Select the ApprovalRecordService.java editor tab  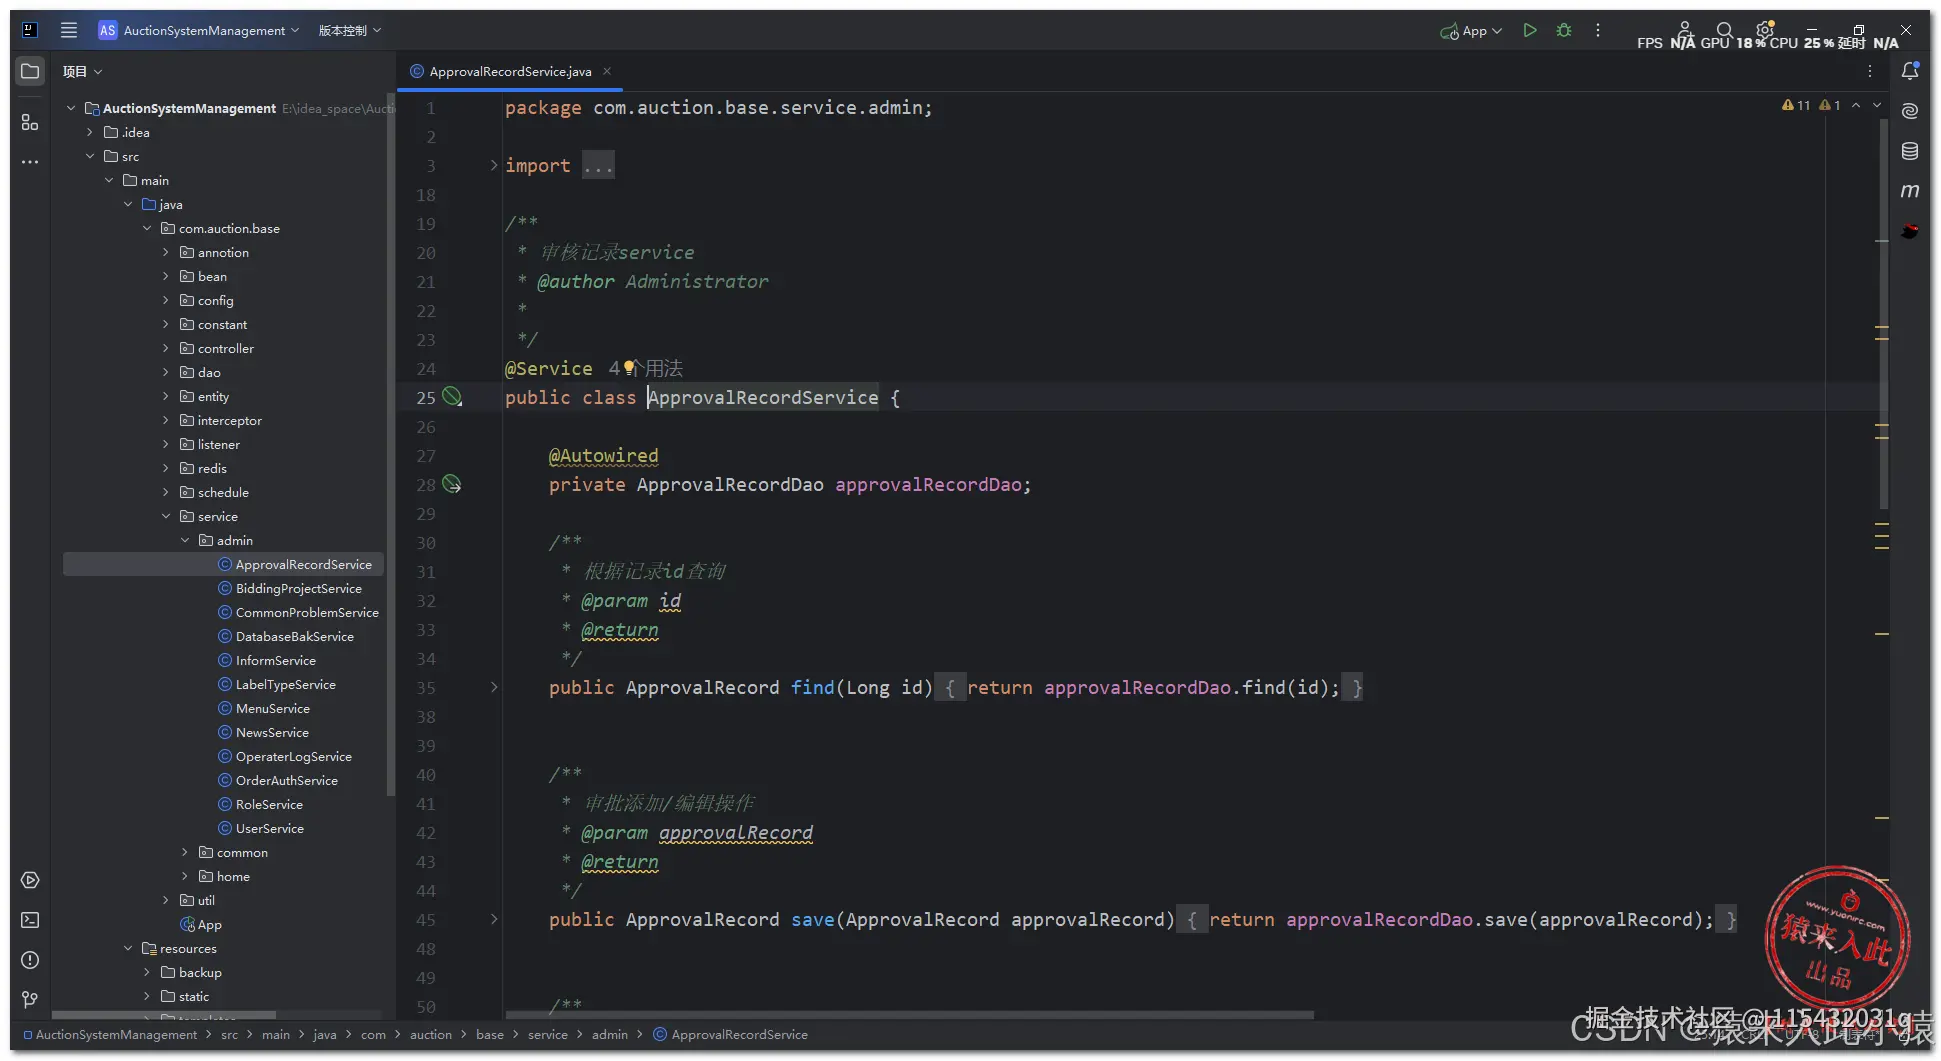click(x=509, y=71)
